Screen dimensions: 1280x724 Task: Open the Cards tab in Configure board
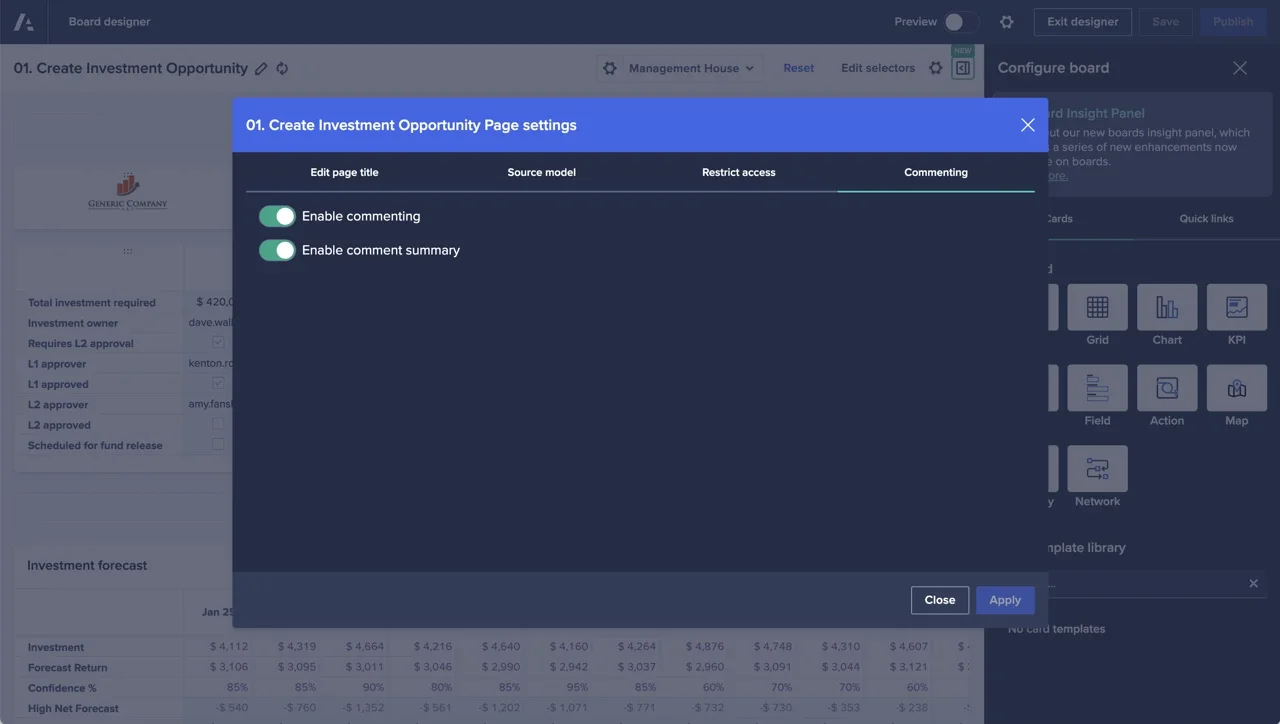1058,219
